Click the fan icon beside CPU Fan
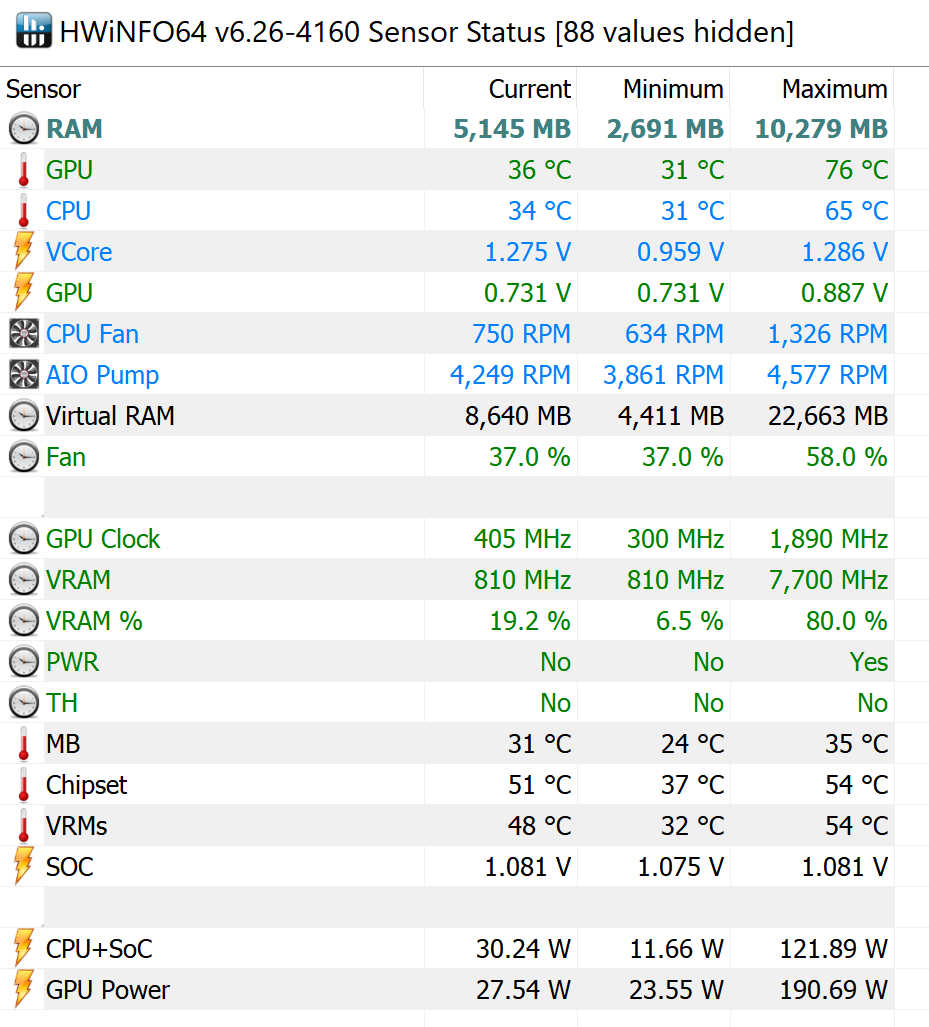Image resolution: width=929 pixels, height=1027 pixels. coord(24,334)
